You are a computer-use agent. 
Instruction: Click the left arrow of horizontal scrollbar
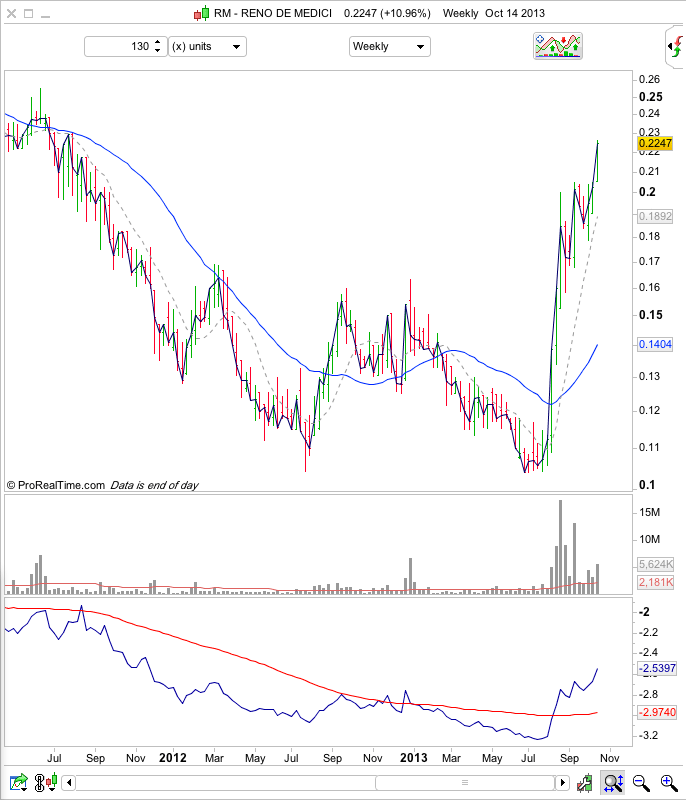tap(69, 782)
